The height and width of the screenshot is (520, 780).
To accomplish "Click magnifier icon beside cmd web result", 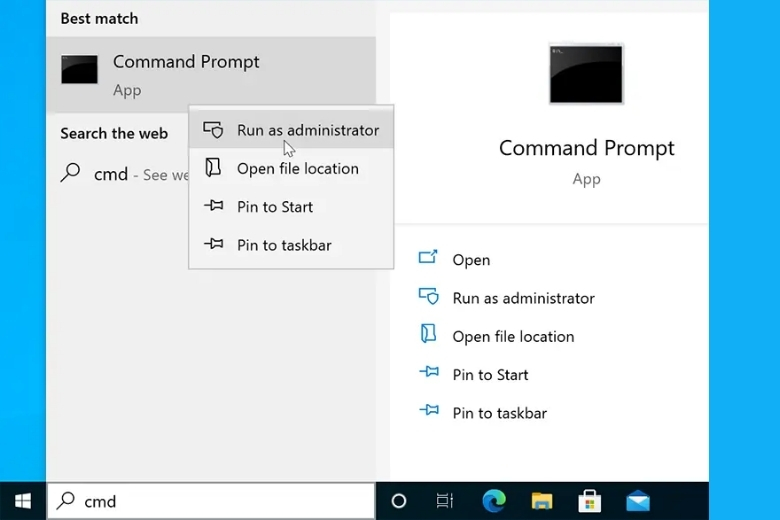I will [70, 173].
